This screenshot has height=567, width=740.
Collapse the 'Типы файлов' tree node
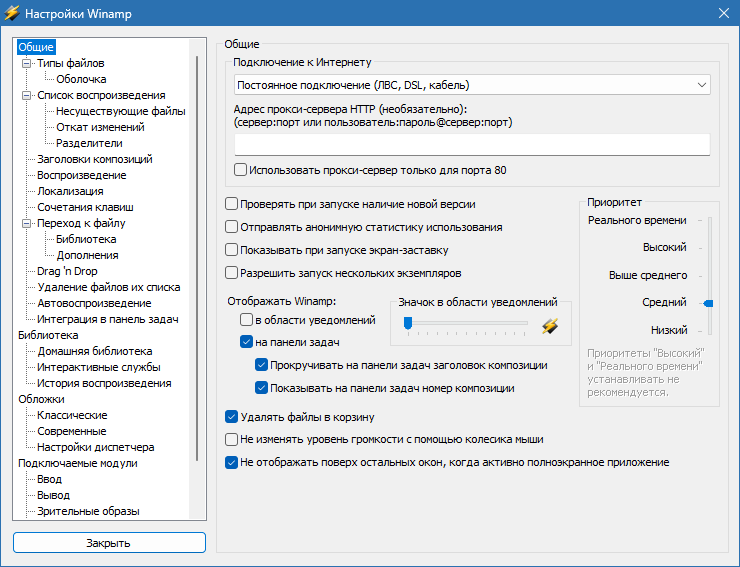click(27, 63)
